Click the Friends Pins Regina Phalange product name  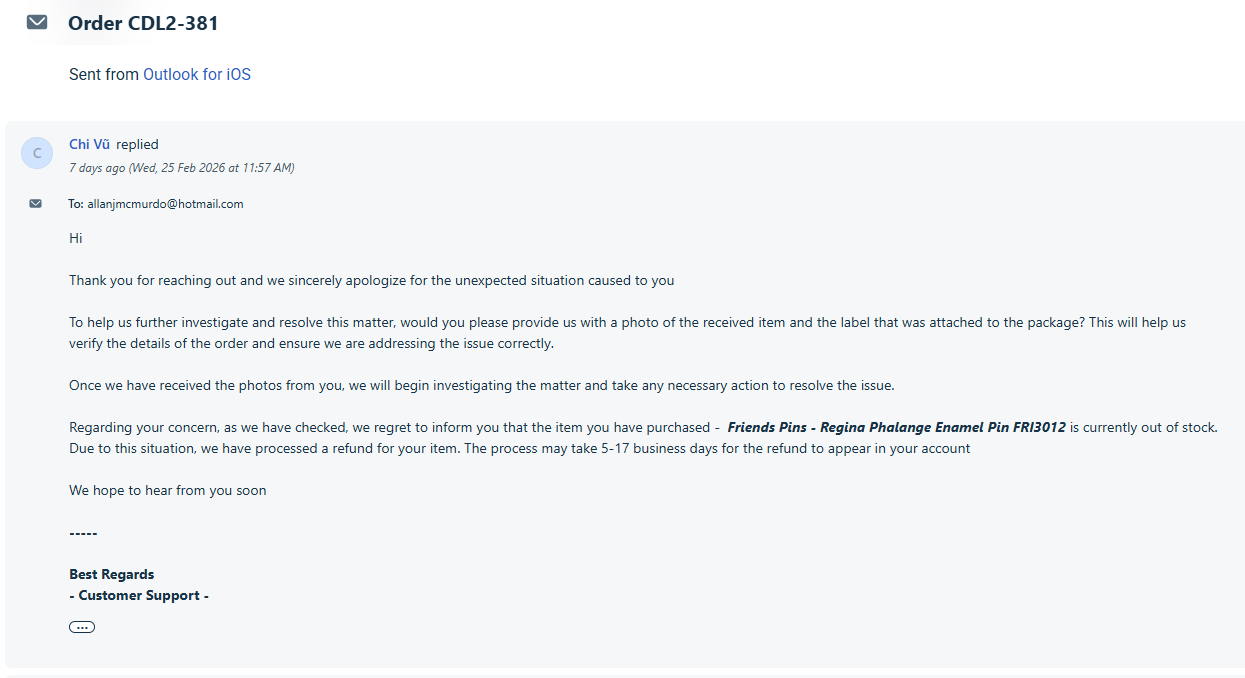(x=896, y=427)
